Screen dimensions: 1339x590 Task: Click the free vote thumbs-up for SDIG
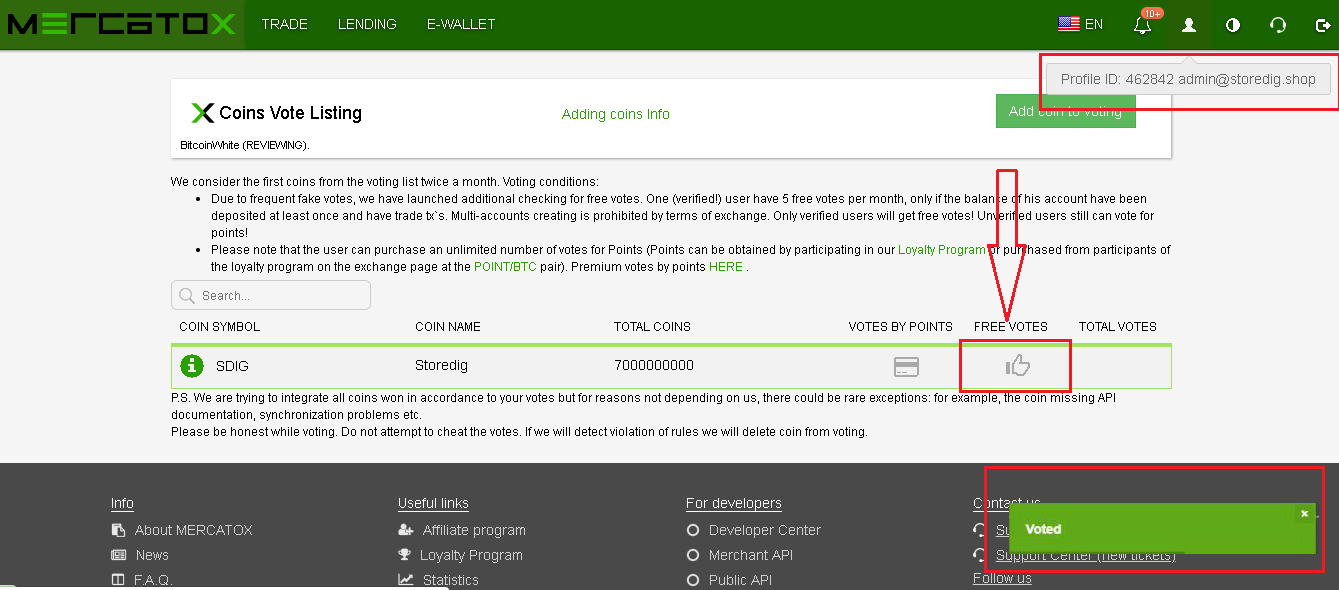pos(1018,366)
